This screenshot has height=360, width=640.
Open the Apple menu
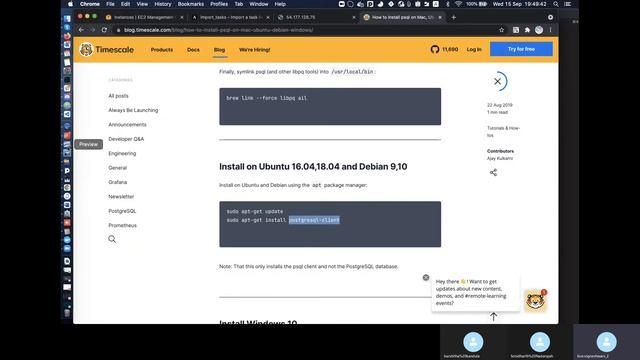click(x=70, y=4)
